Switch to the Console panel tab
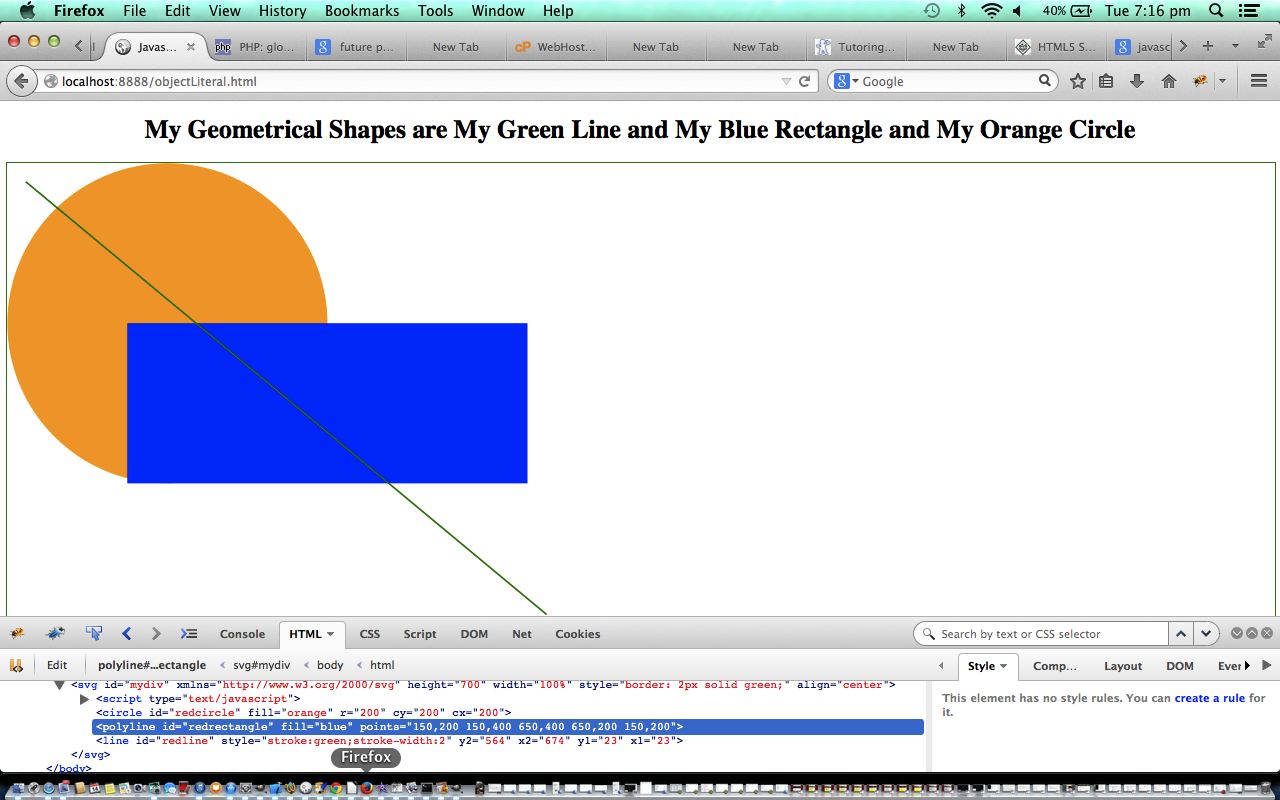The image size is (1280, 800). point(242,634)
